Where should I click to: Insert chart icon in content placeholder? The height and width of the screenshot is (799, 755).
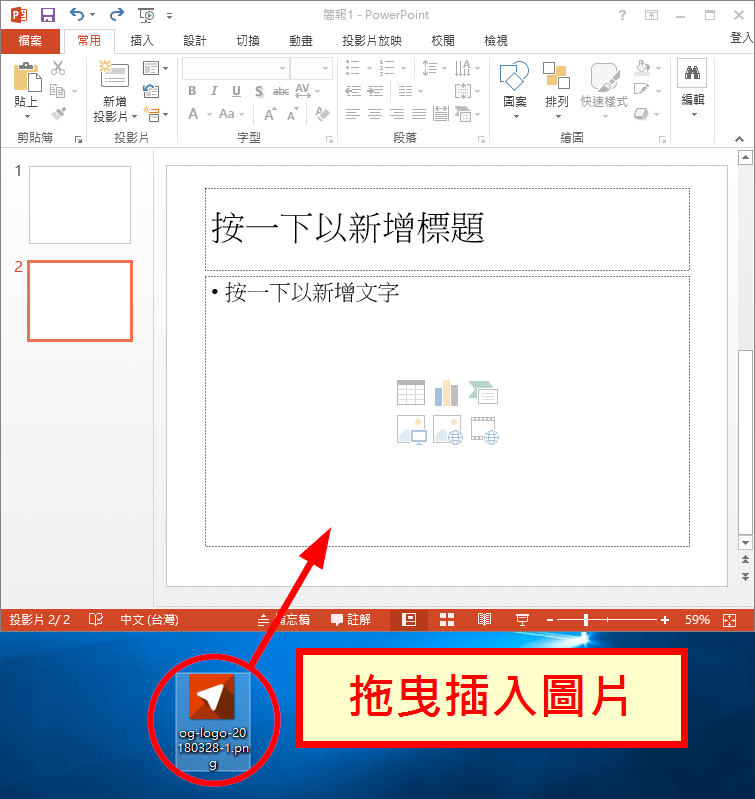click(x=446, y=393)
